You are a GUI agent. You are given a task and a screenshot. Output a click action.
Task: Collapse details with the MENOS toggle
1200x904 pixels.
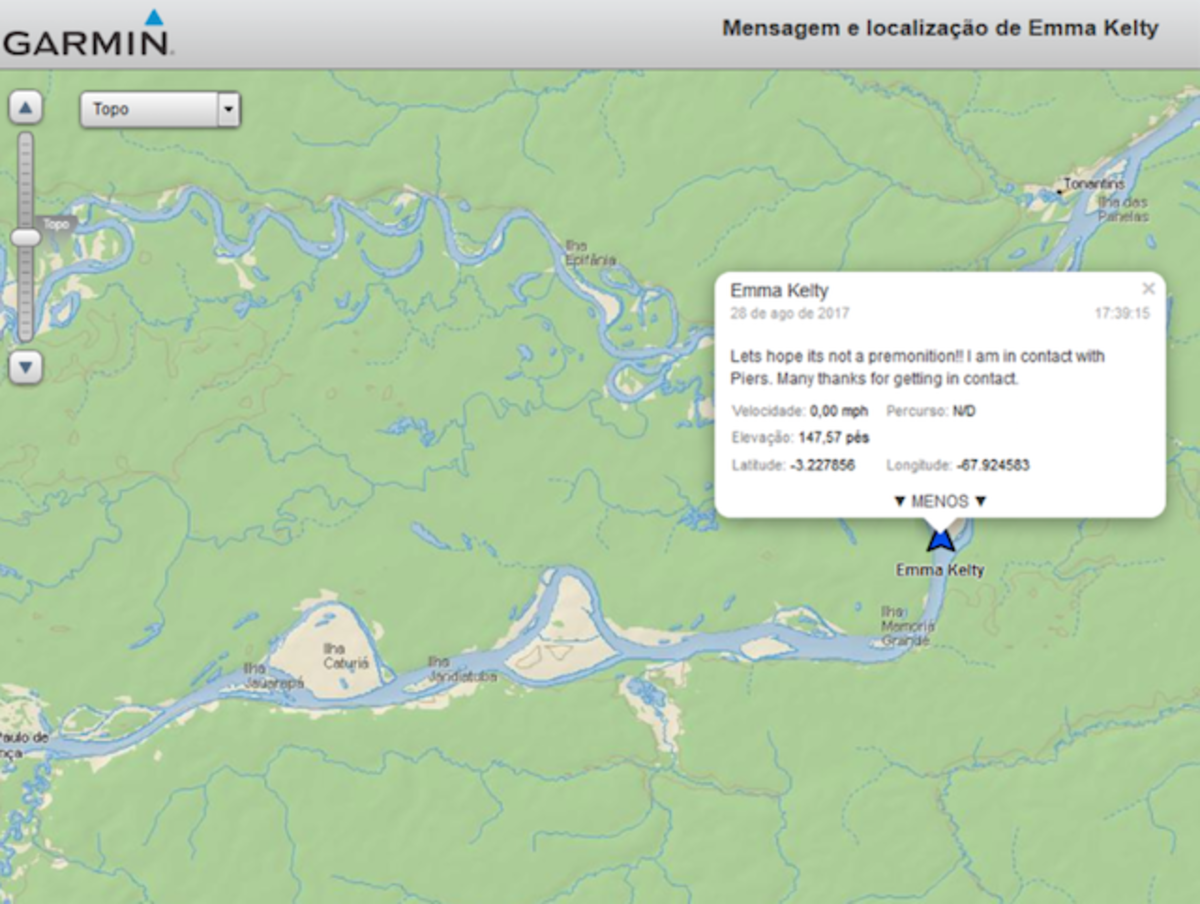[x=940, y=501]
